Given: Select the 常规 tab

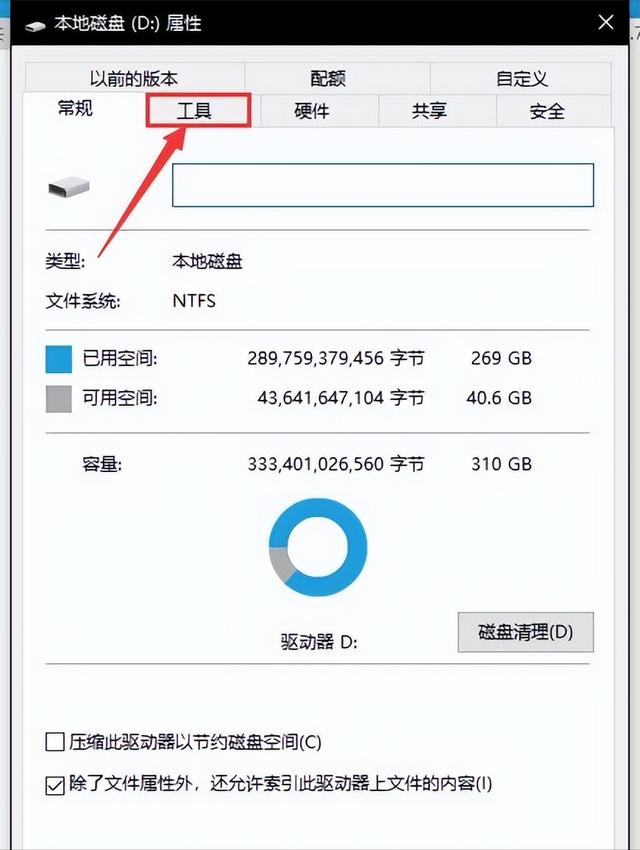Looking at the screenshot, I should coord(75,108).
